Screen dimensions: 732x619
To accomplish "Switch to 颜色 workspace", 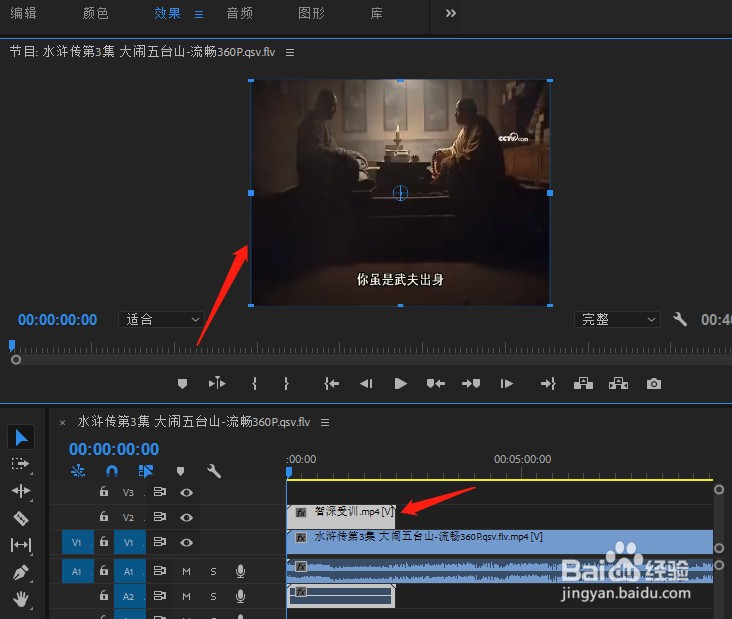I will (96, 13).
